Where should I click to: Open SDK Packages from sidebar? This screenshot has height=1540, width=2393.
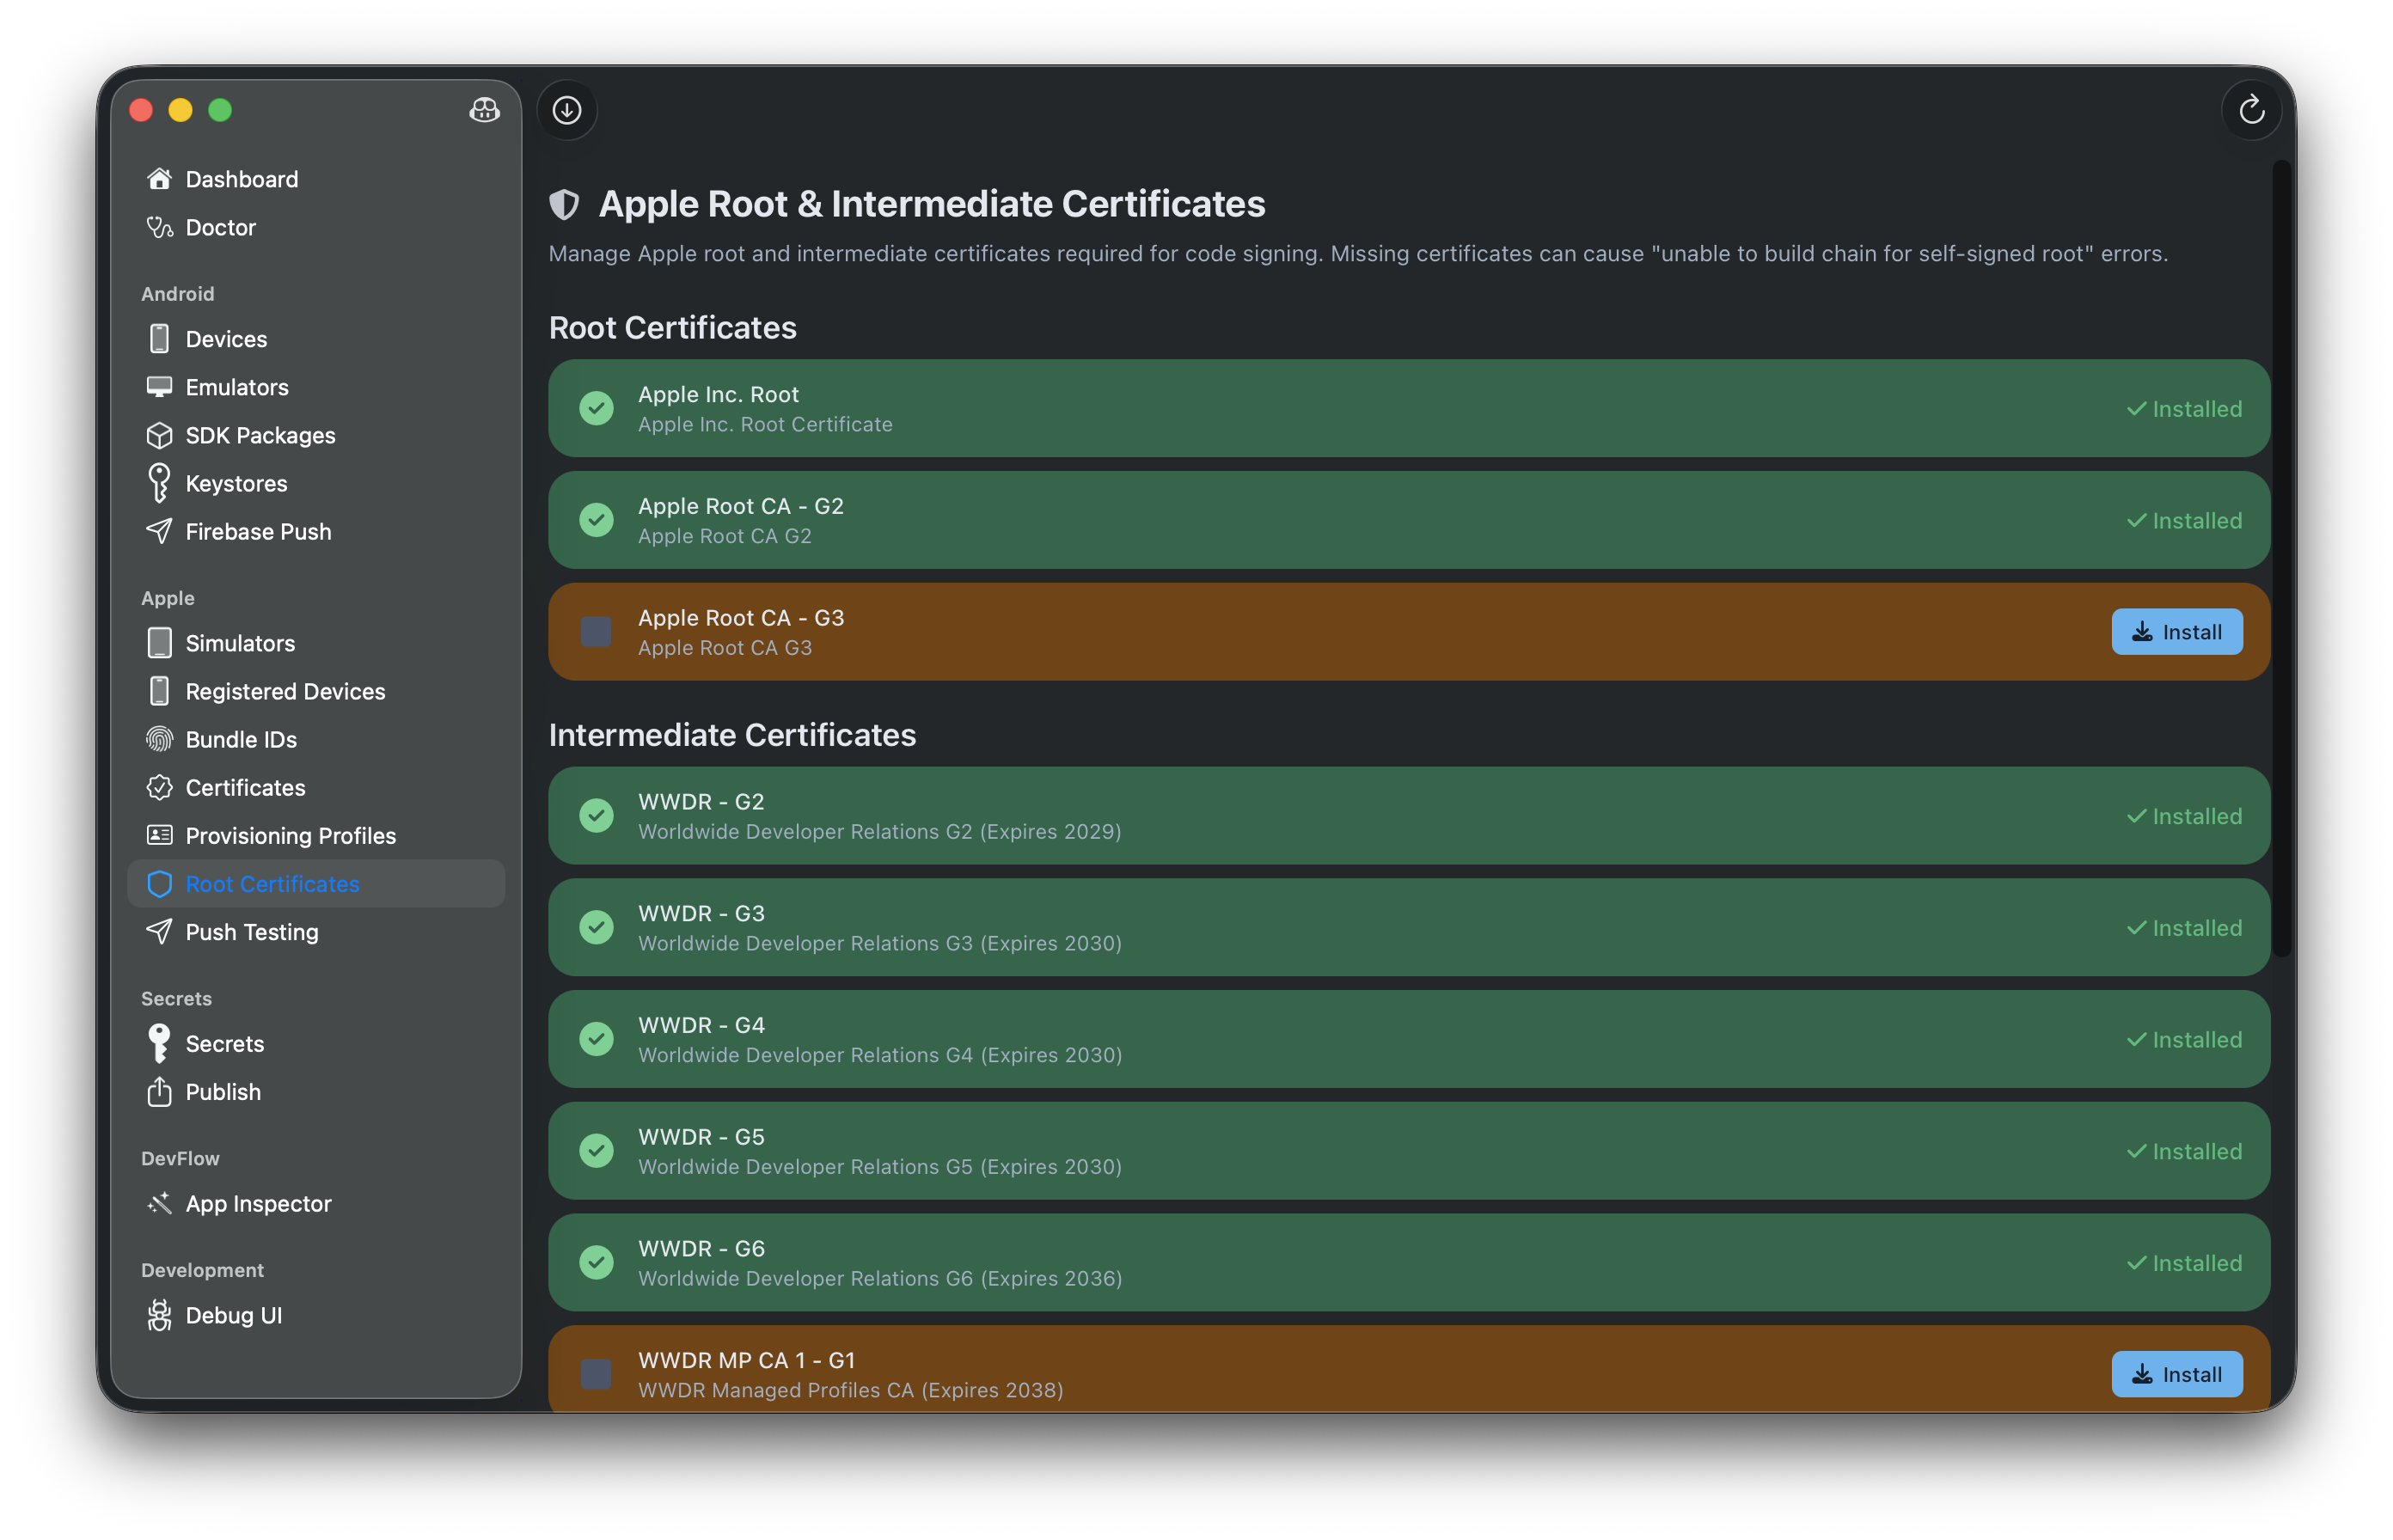click(316, 435)
